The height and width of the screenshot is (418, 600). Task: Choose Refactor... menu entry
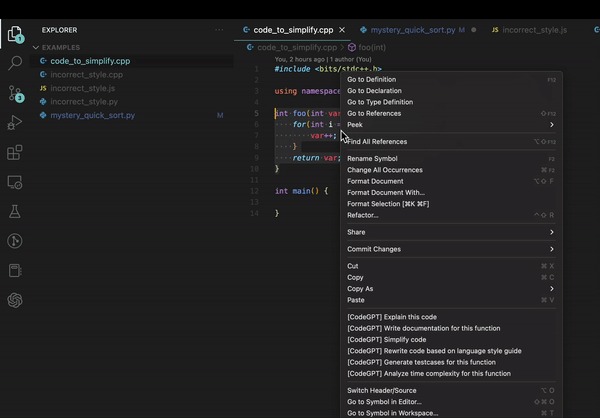coord(451,215)
